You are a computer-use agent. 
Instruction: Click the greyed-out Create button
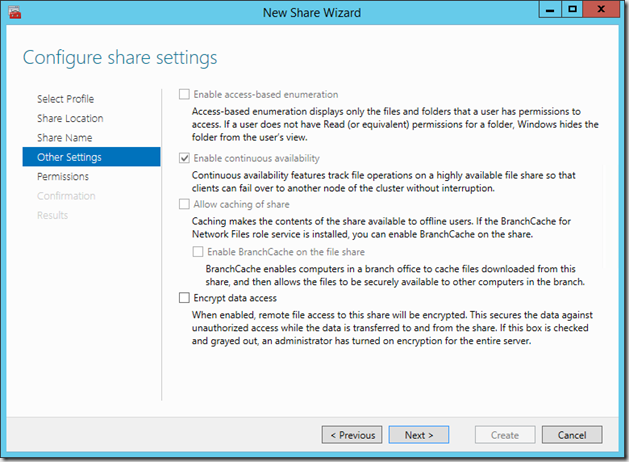point(505,435)
